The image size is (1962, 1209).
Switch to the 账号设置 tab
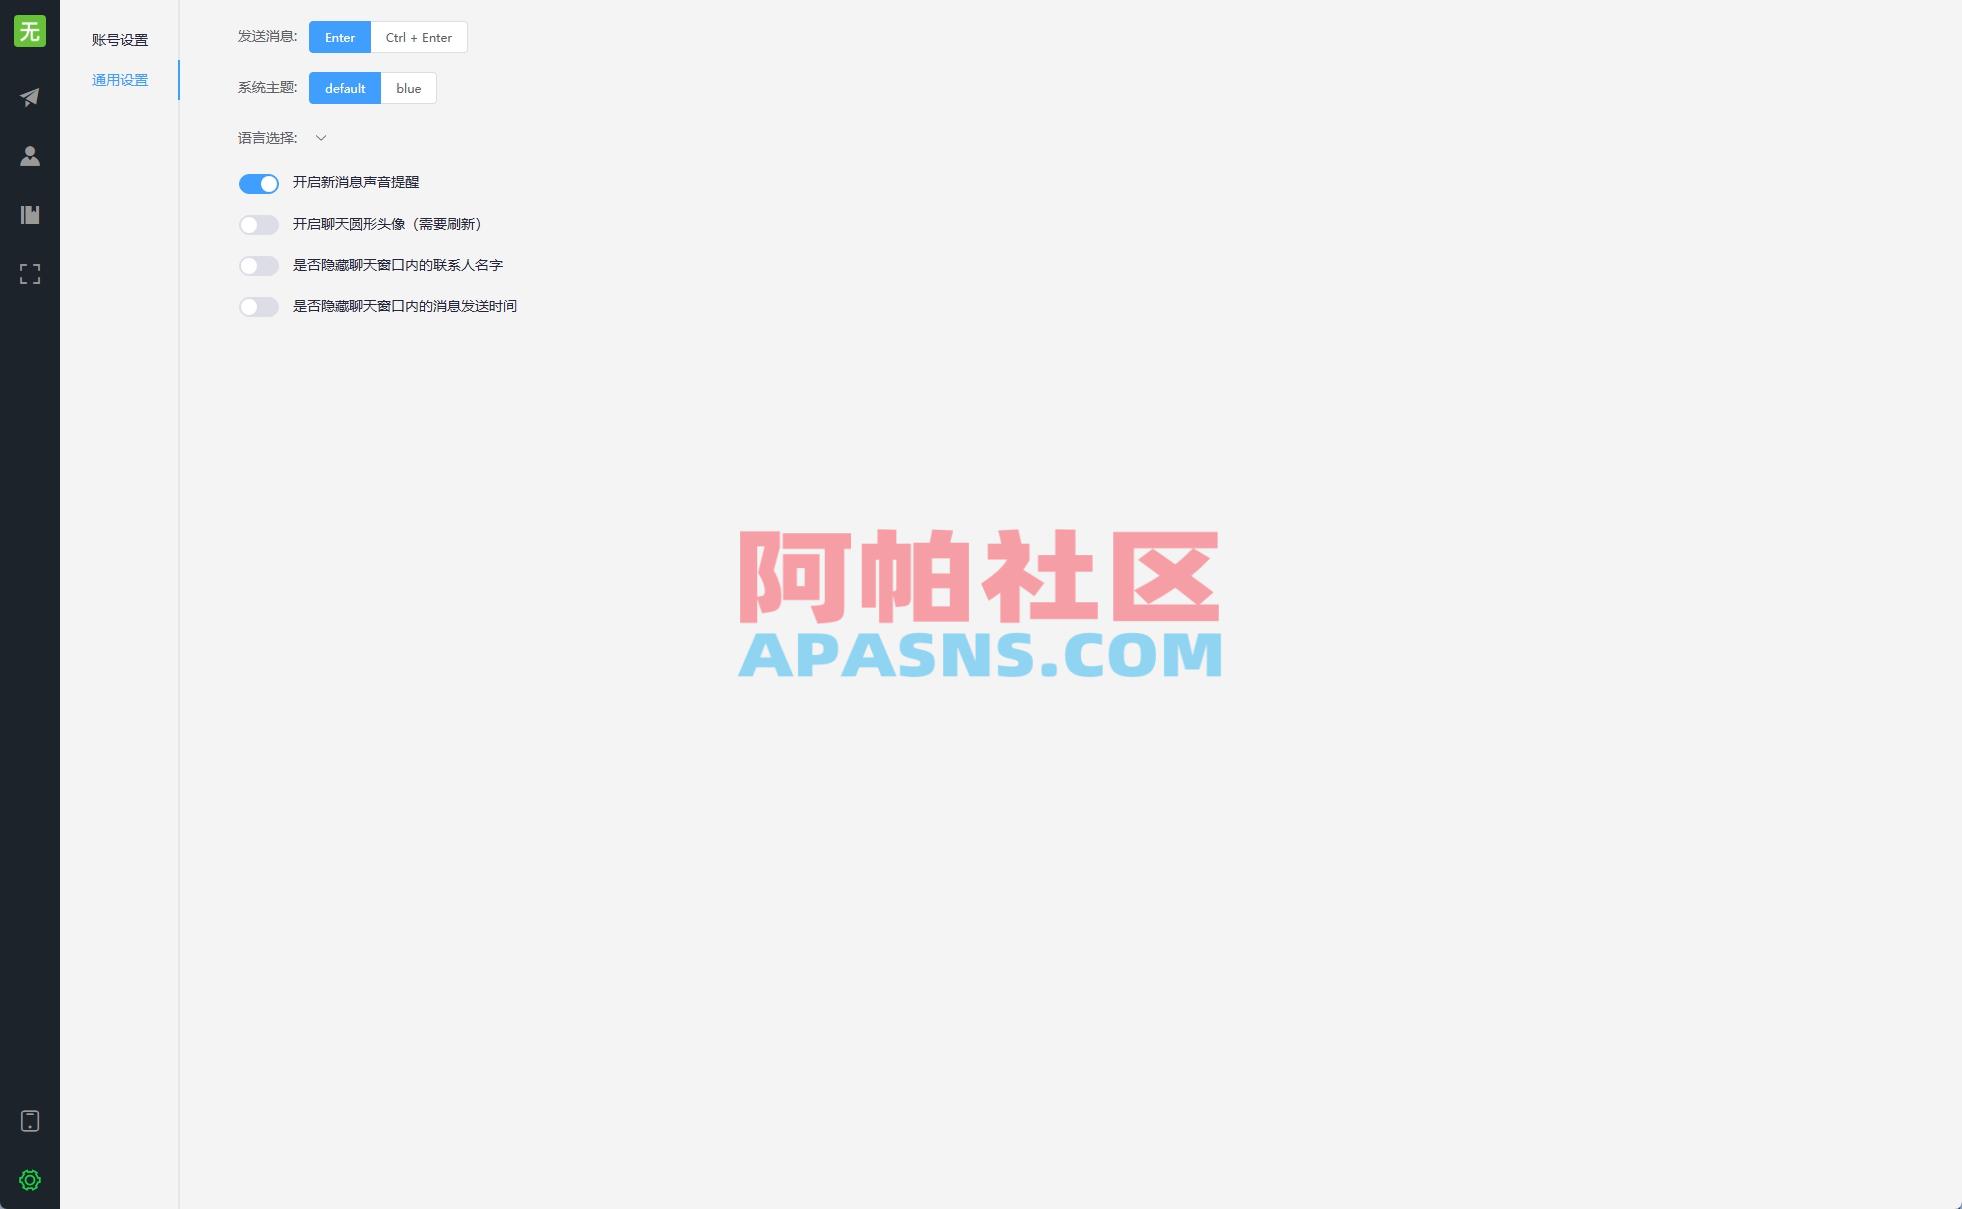pyautogui.click(x=121, y=40)
